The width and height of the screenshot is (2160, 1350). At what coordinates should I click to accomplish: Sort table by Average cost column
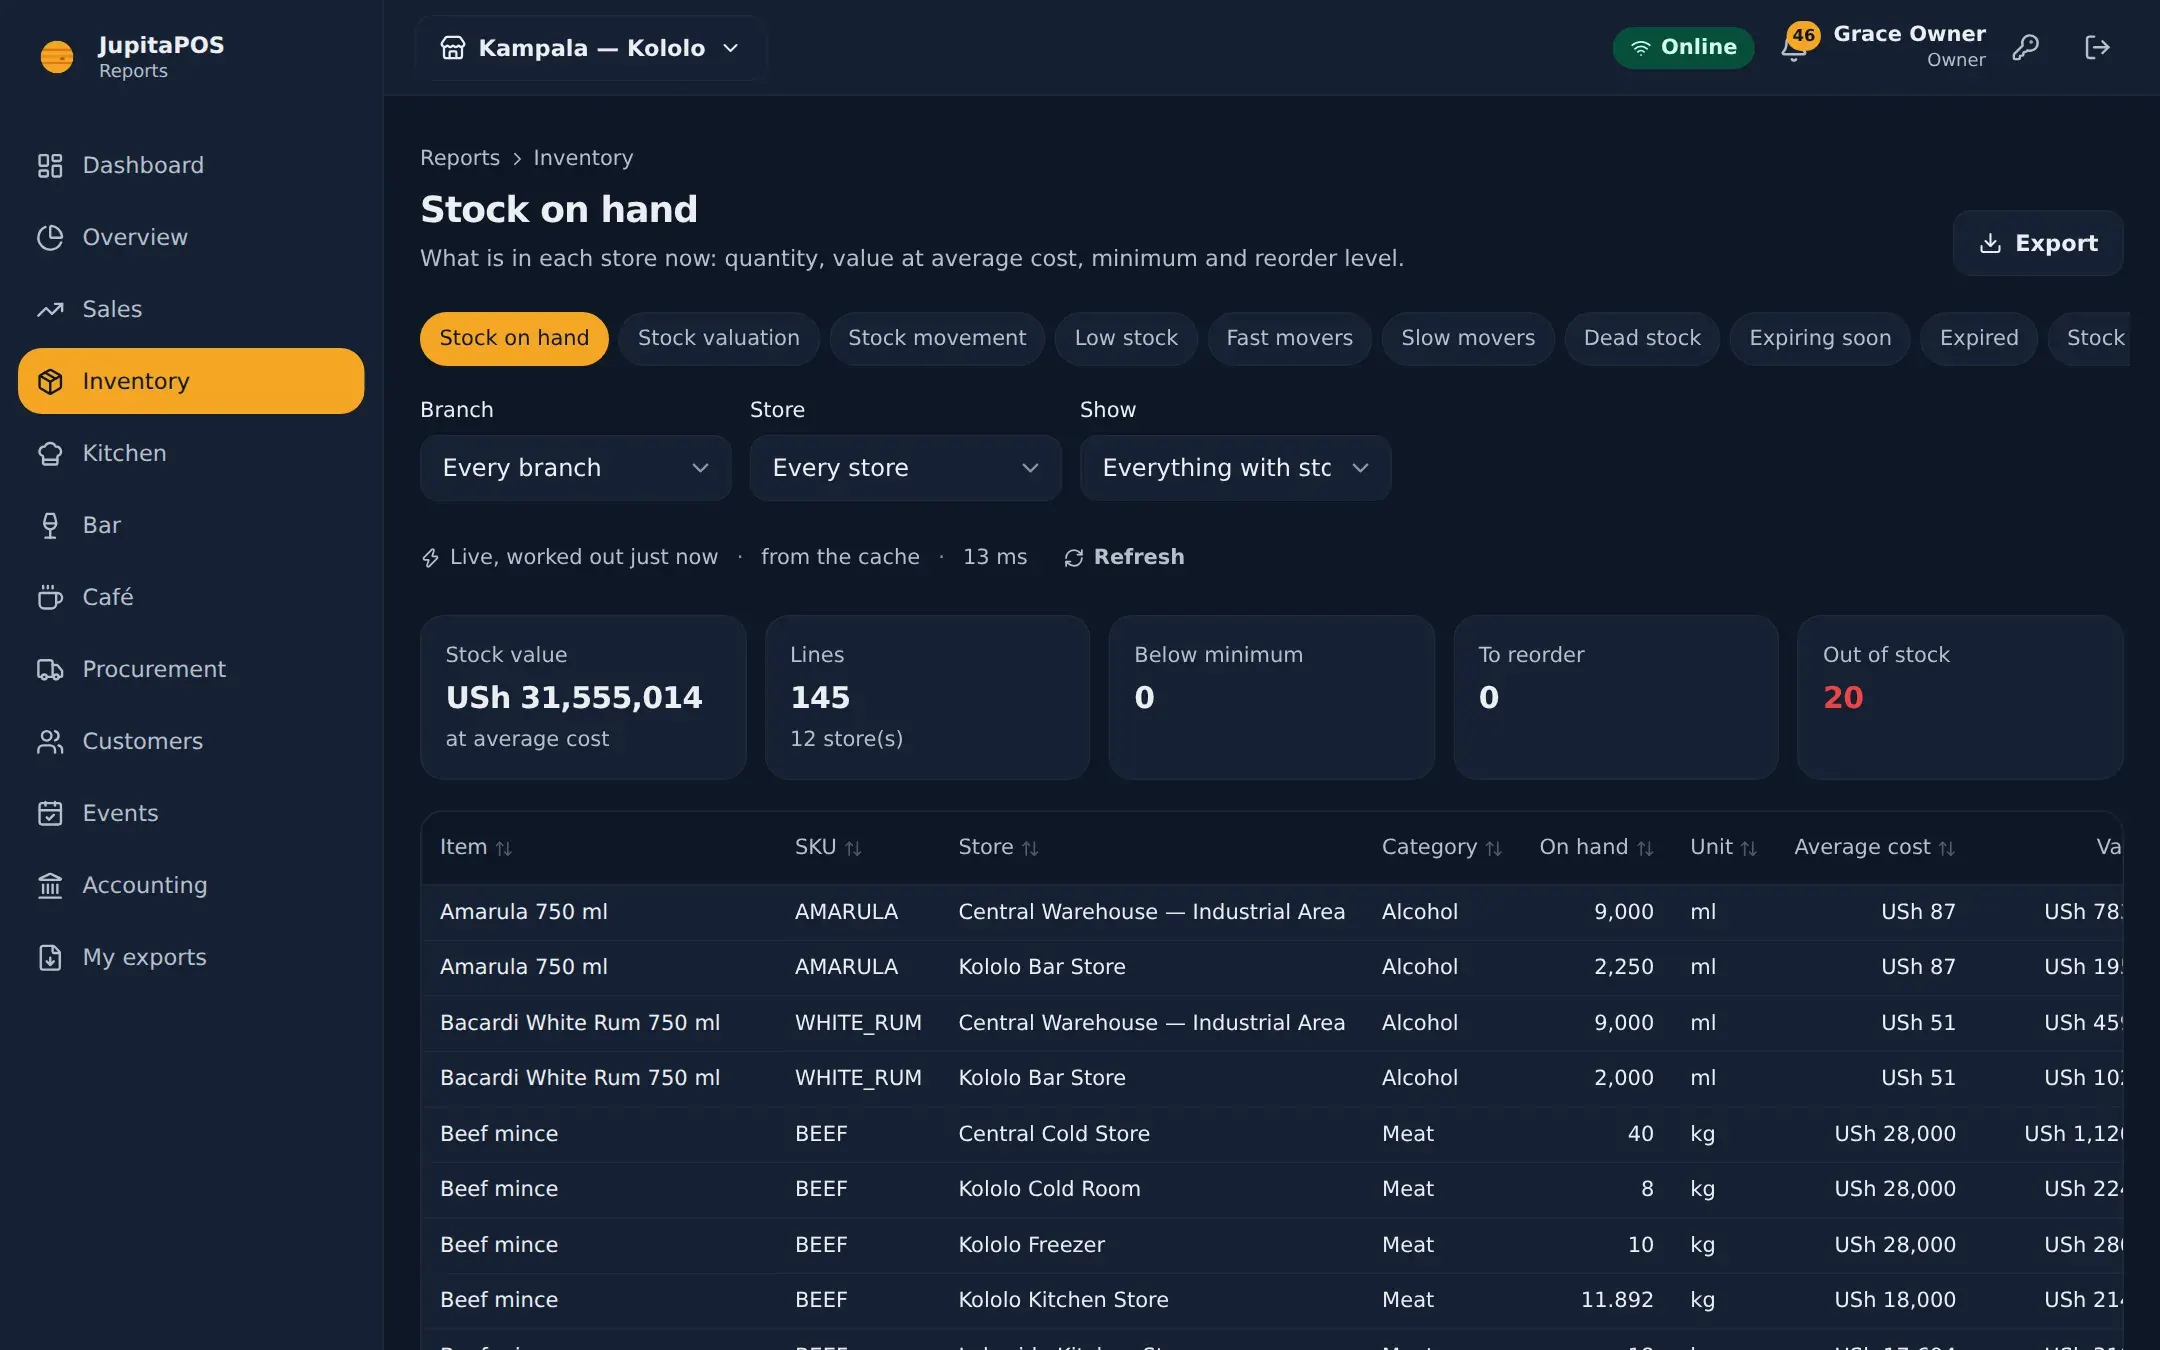(x=1875, y=847)
